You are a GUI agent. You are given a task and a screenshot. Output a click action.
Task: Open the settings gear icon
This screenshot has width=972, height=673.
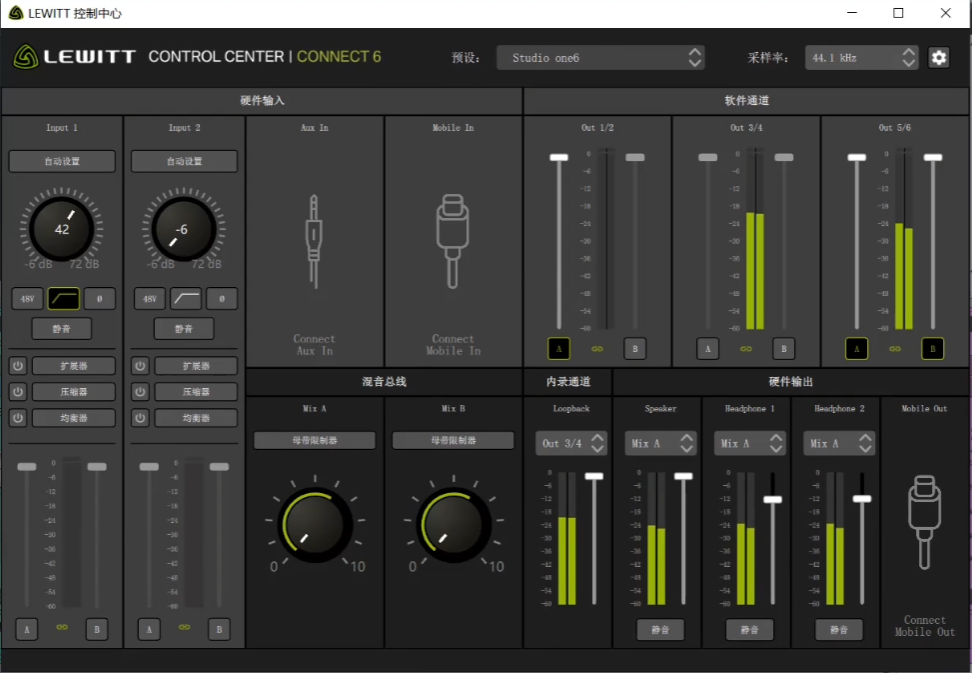point(938,58)
